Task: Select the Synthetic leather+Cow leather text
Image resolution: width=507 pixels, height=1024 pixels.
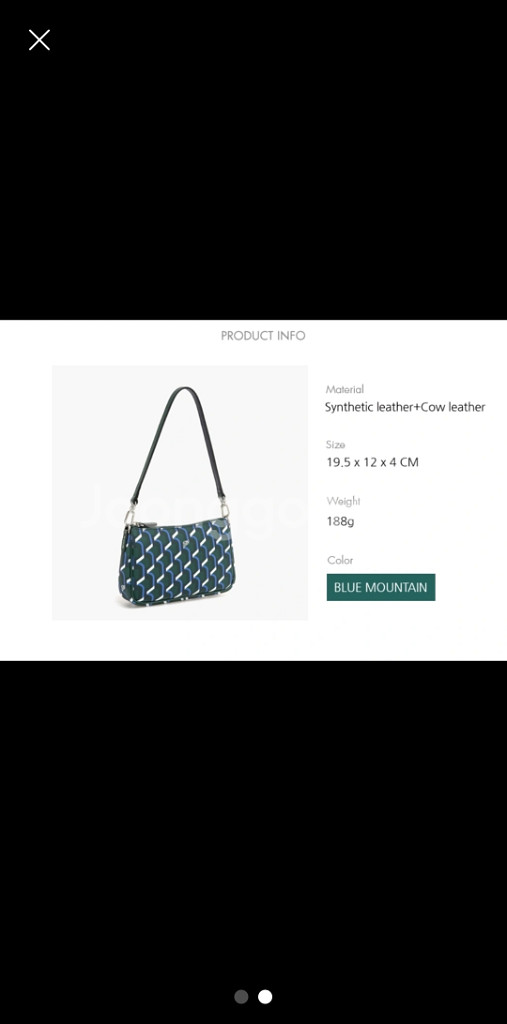Action: click(x=405, y=407)
